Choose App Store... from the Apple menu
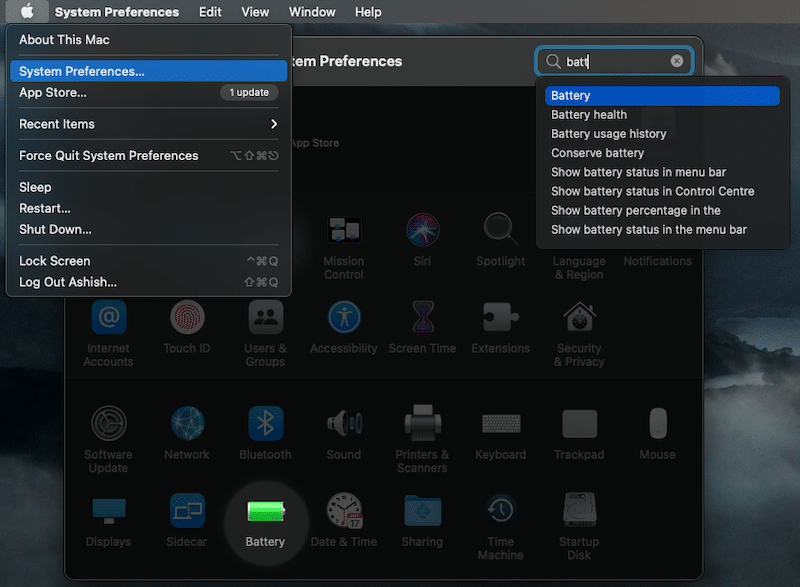Screen dimensions: 800x587 (x=53, y=92)
